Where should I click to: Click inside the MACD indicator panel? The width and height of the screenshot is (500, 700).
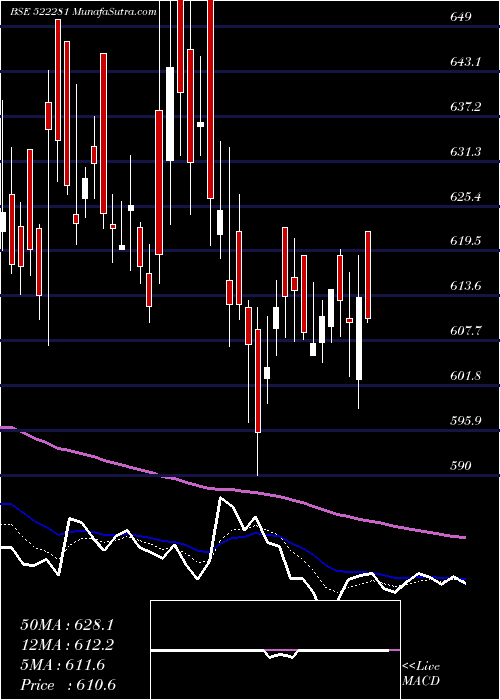click(275, 650)
